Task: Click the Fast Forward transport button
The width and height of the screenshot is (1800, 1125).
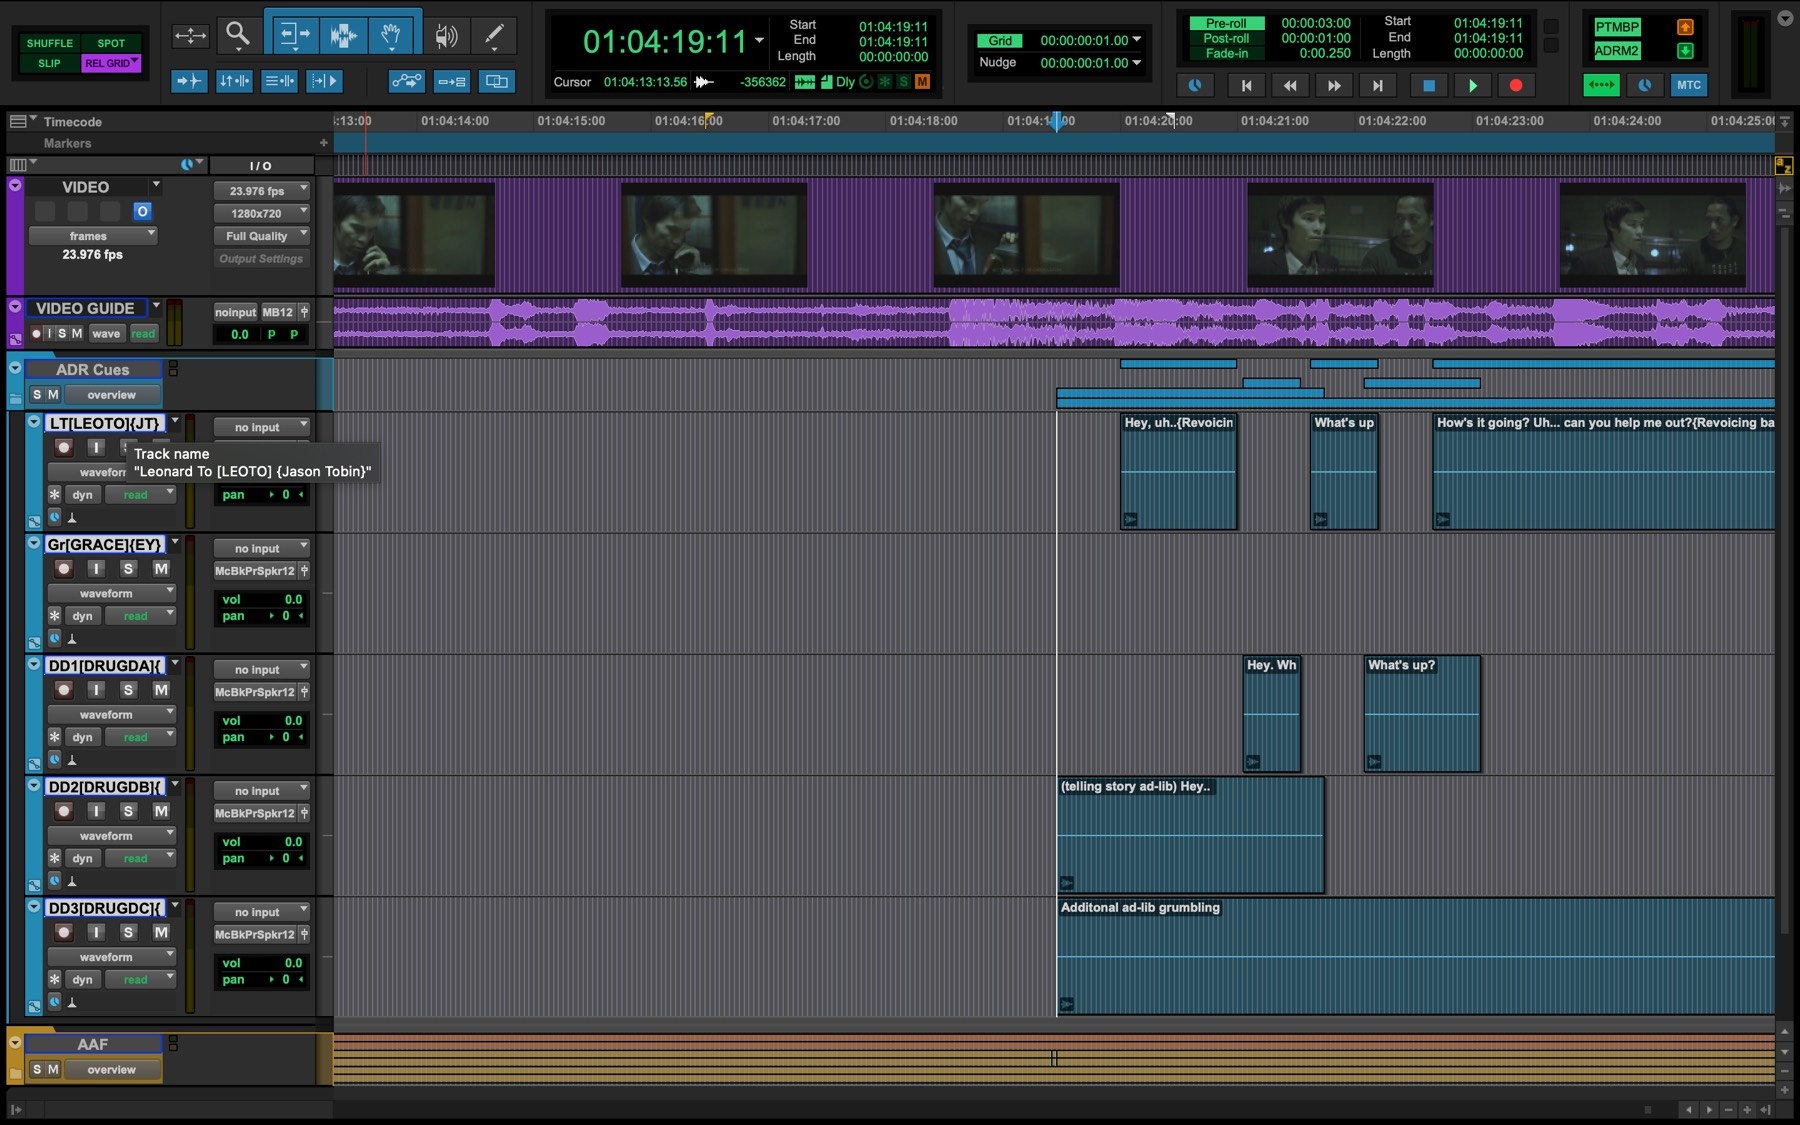Action: click(x=1334, y=86)
